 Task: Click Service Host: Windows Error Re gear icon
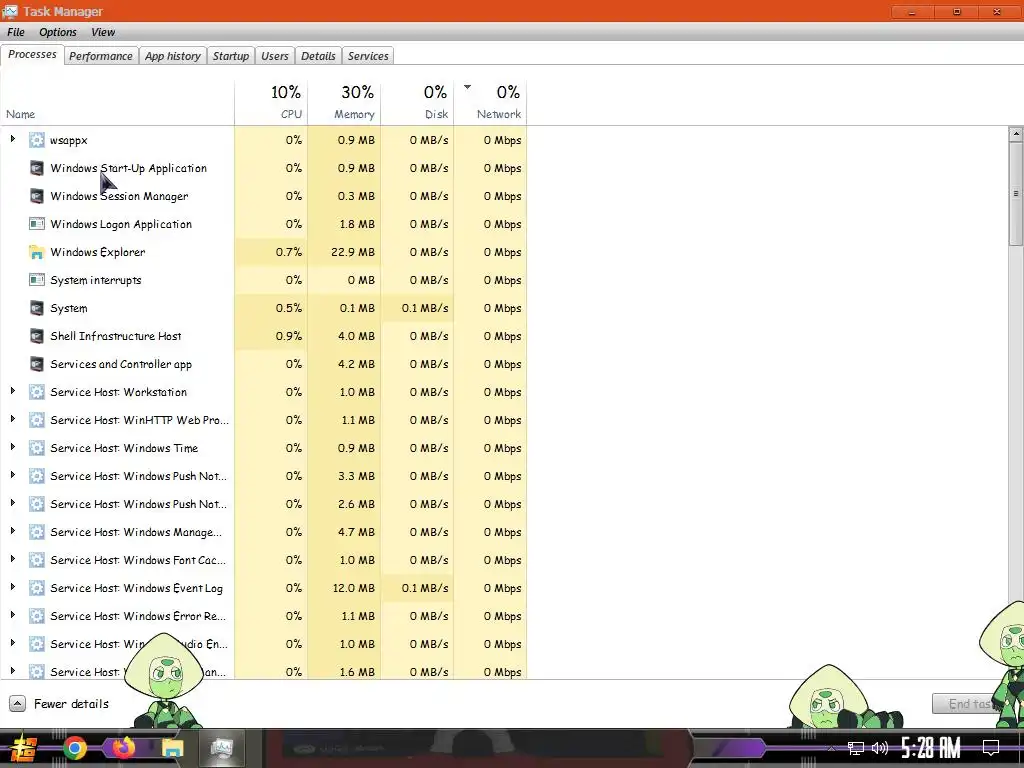[x=37, y=616]
